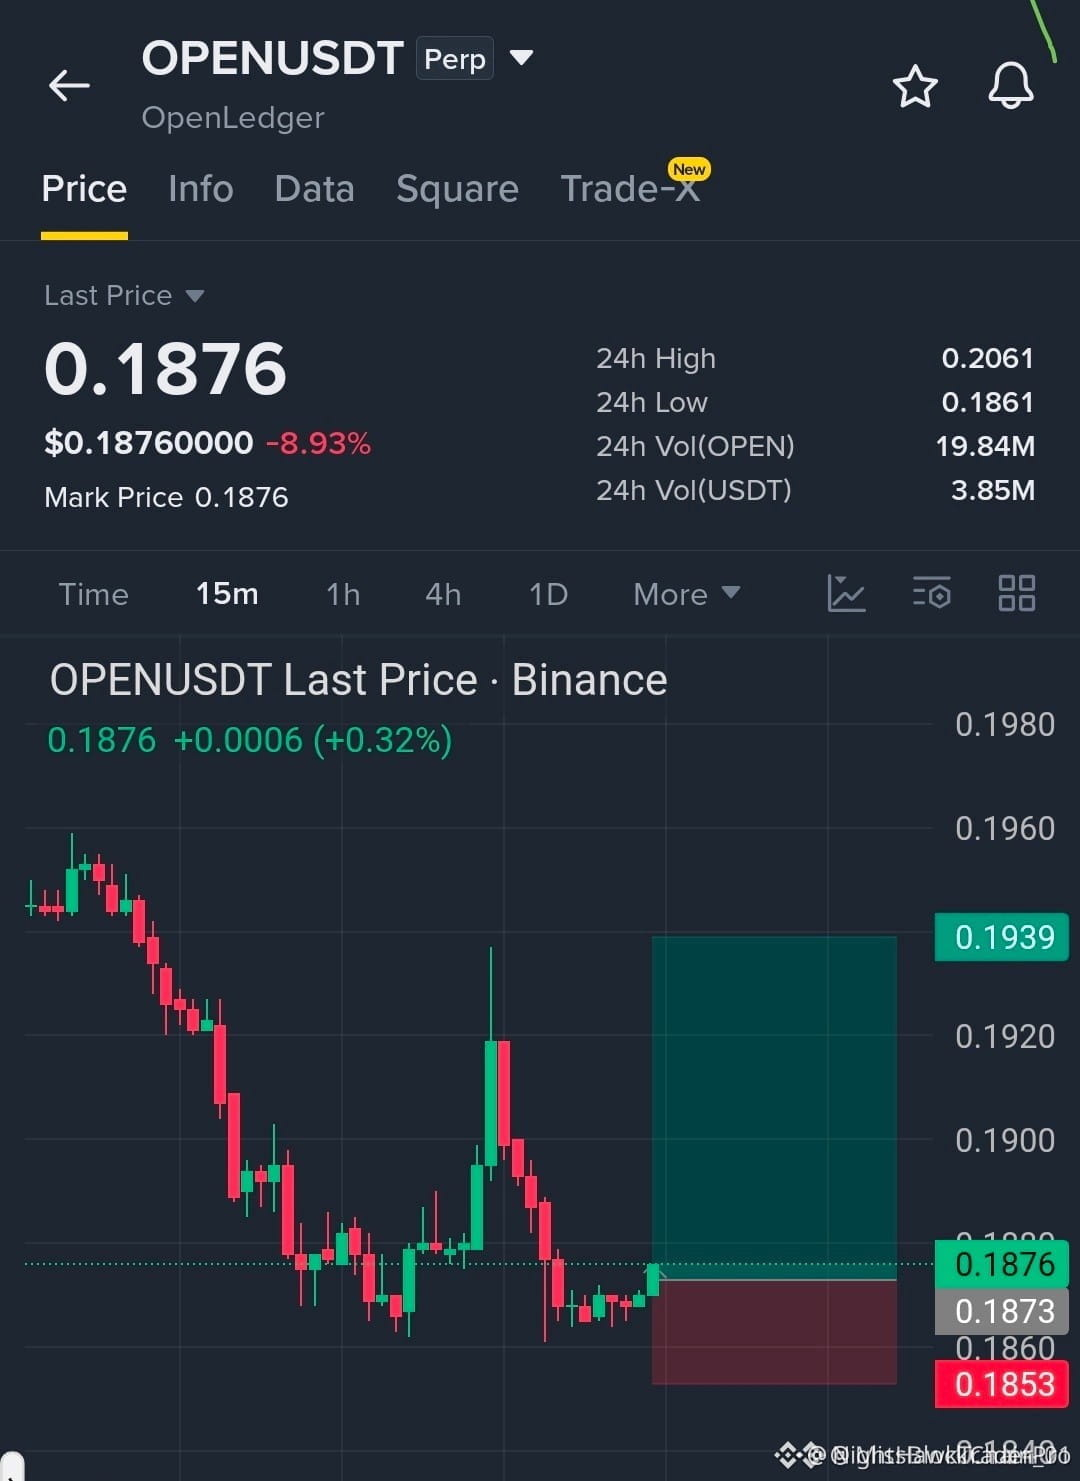This screenshot has width=1080, height=1481.
Task: Select the 4h chart interval
Action: click(443, 594)
